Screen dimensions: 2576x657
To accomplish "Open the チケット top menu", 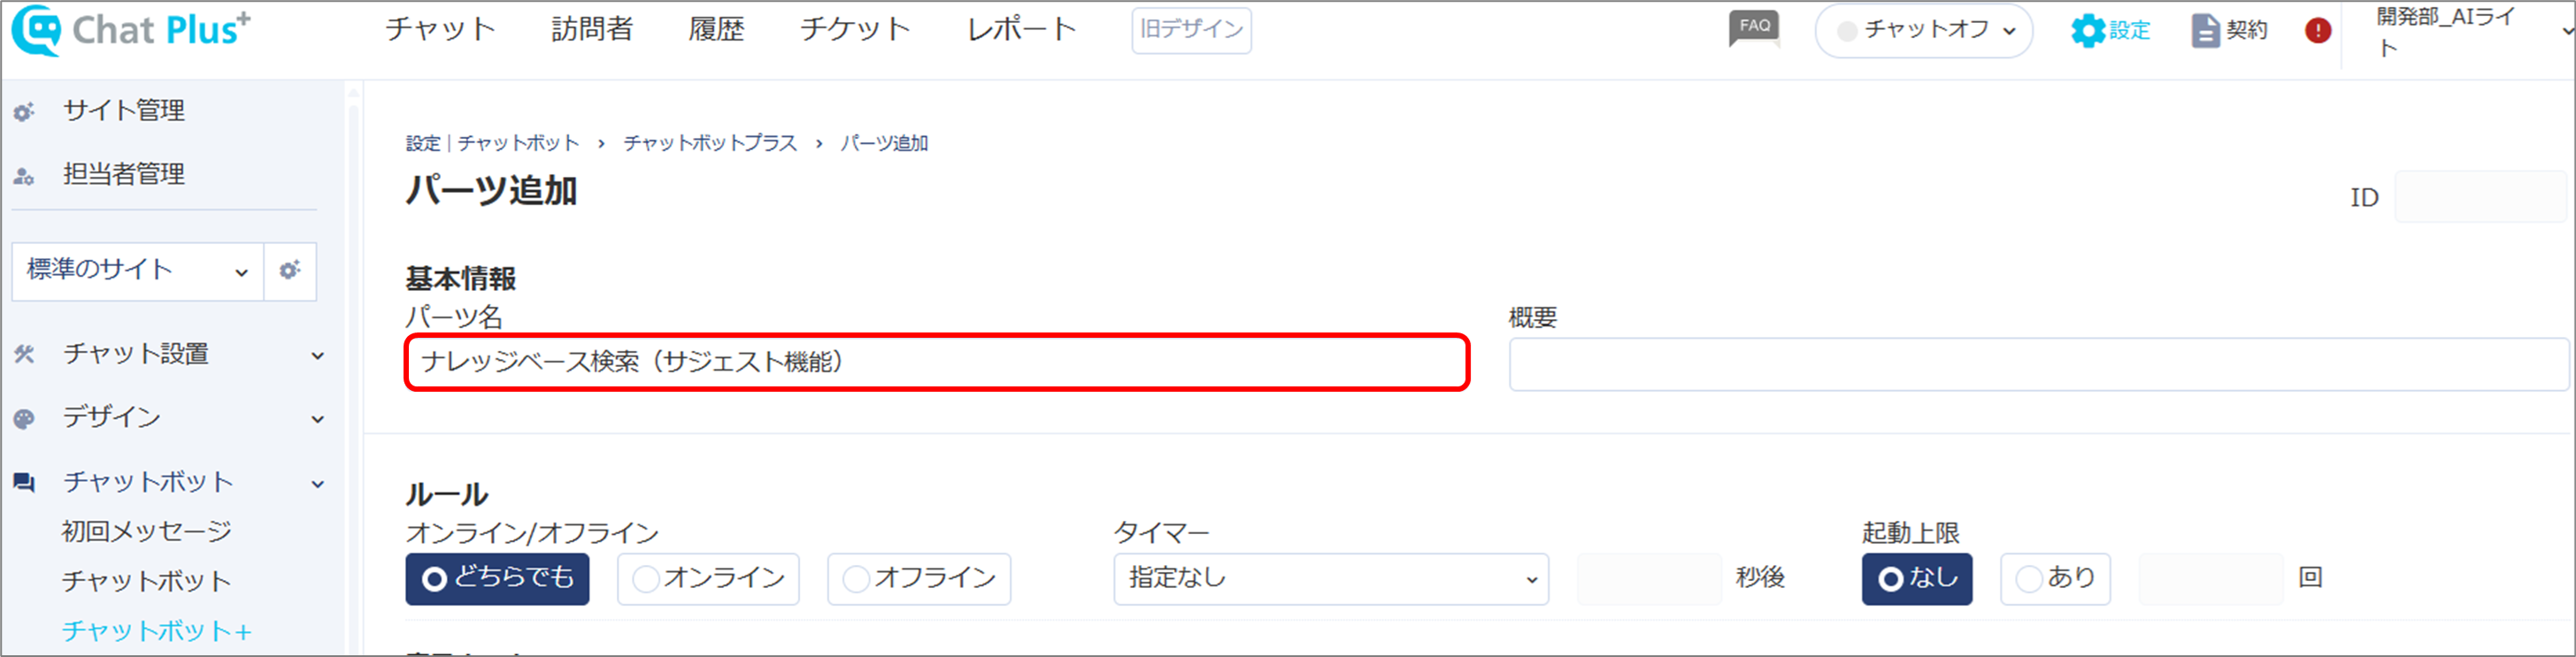I will tap(855, 29).
